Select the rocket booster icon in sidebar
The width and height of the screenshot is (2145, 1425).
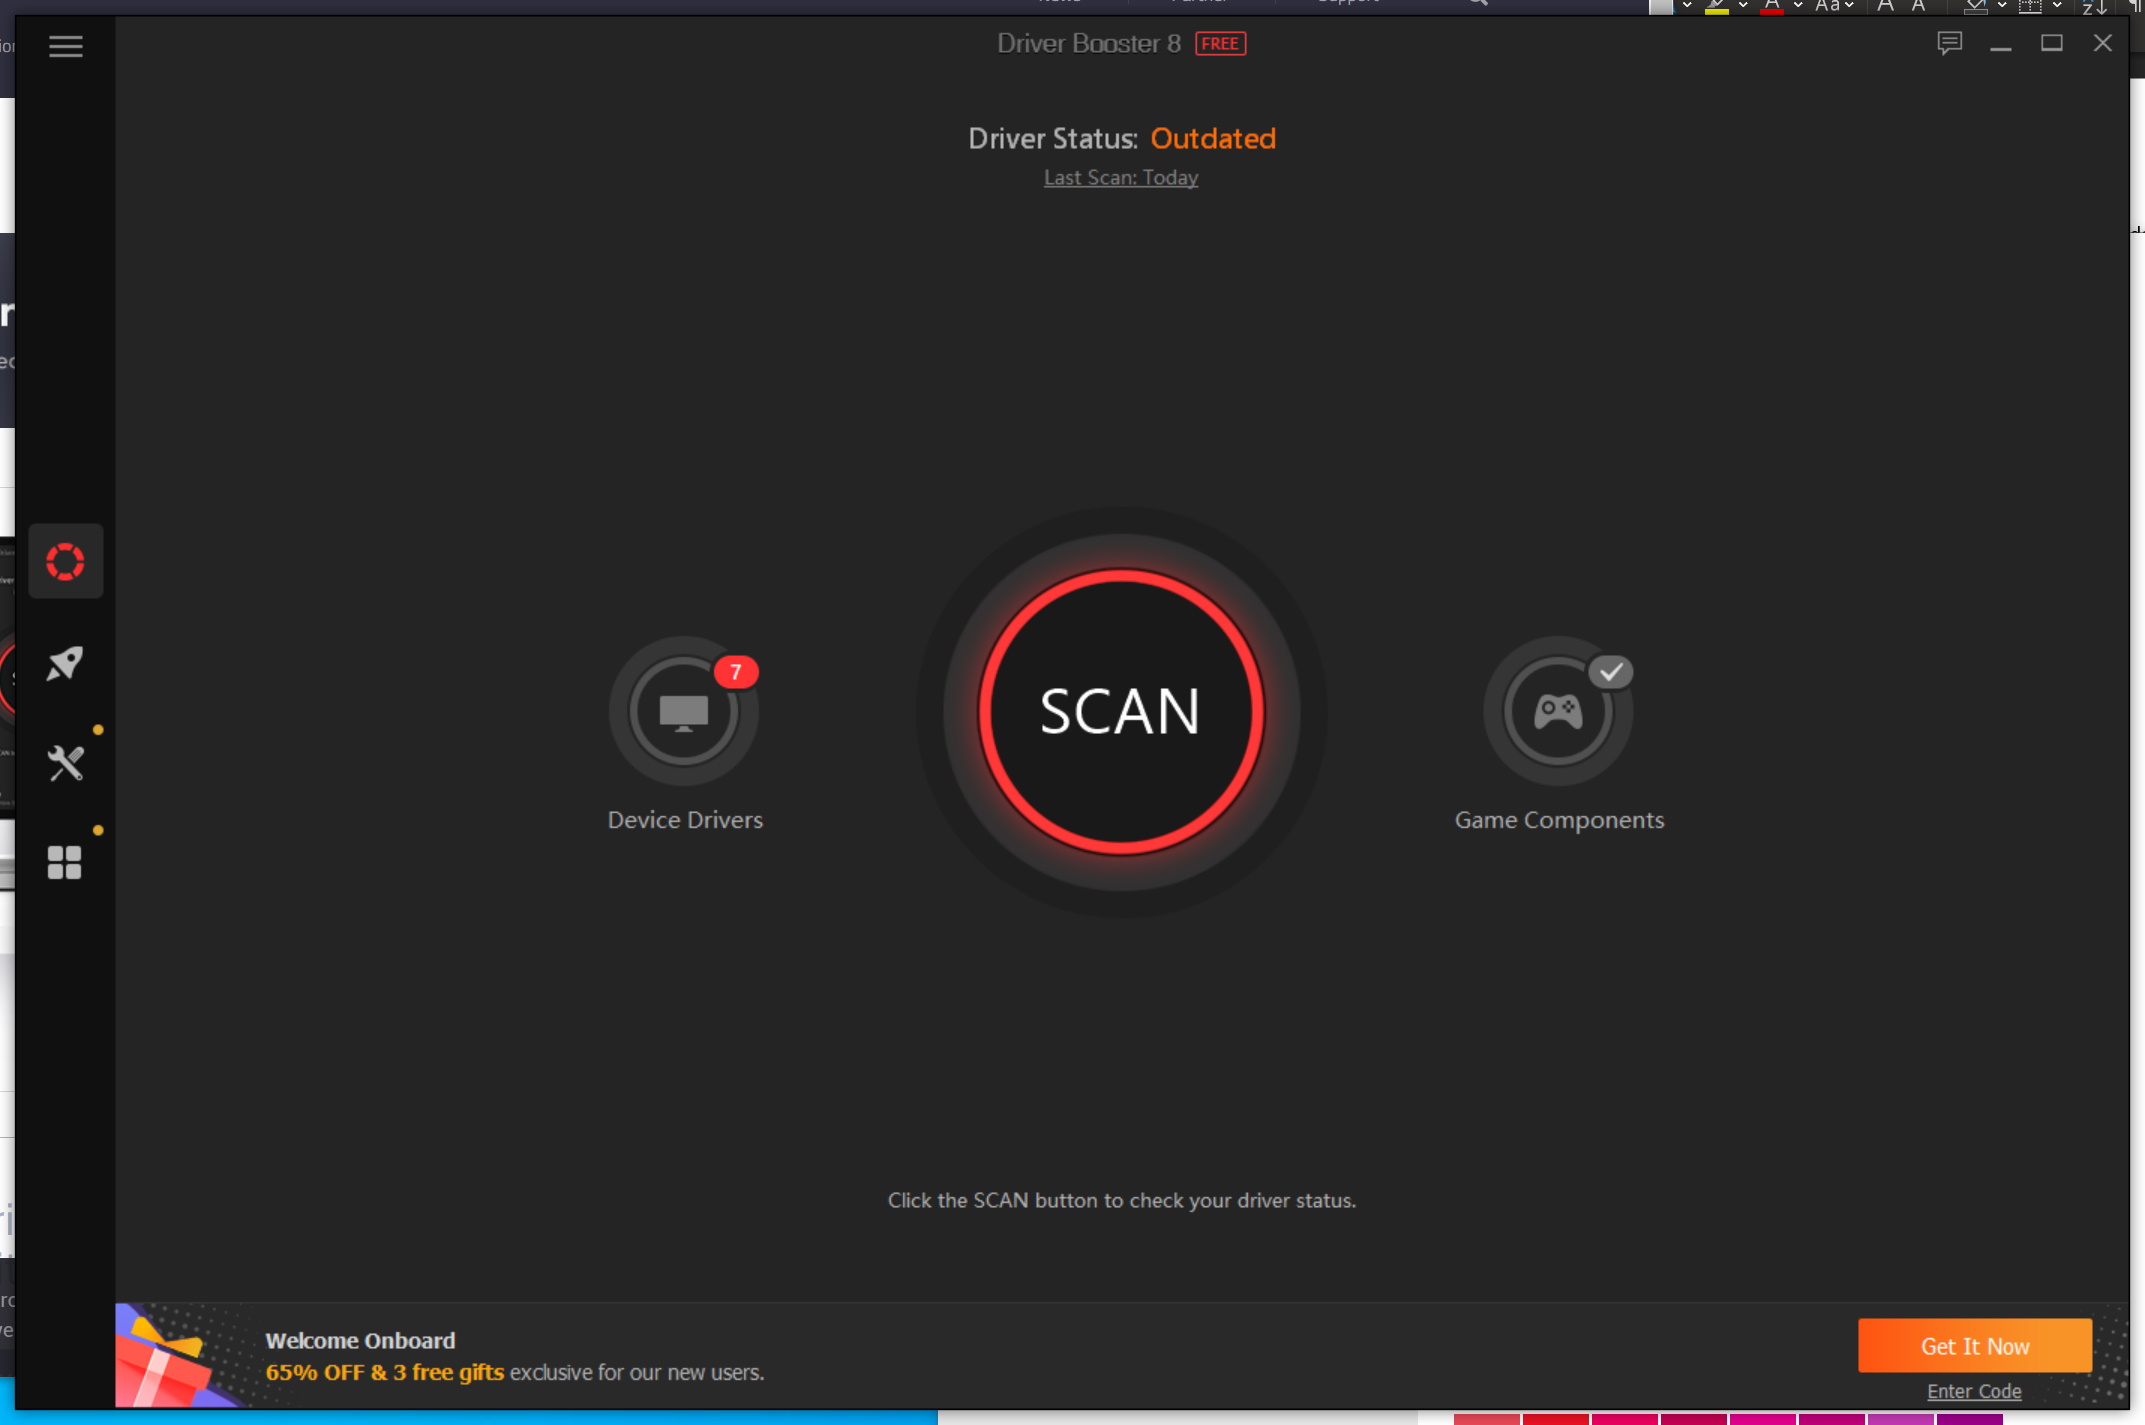point(64,662)
